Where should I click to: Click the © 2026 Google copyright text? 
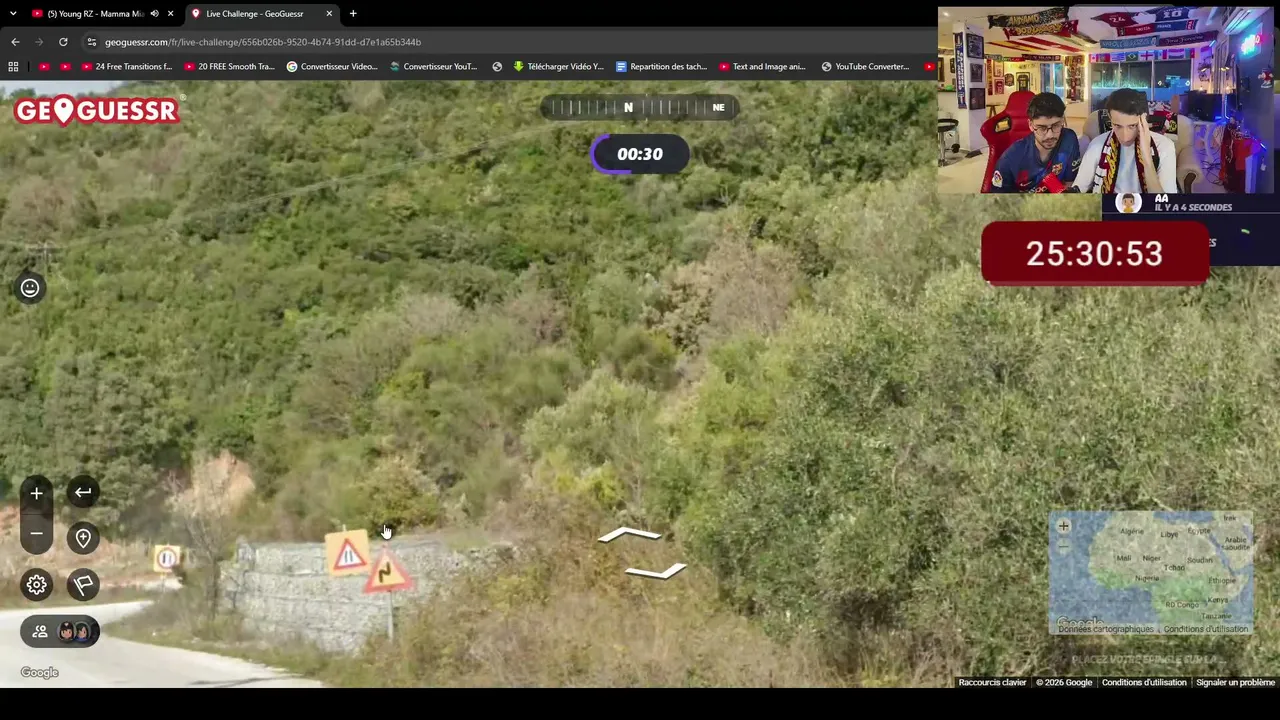pyautogui.click(x=1064, y=682)
